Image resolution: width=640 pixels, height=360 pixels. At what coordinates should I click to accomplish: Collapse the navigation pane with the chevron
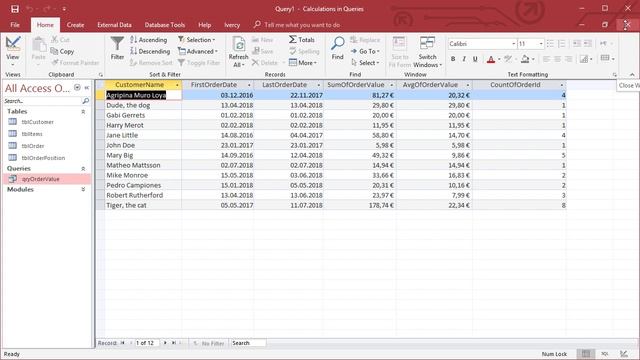point(87,88)
